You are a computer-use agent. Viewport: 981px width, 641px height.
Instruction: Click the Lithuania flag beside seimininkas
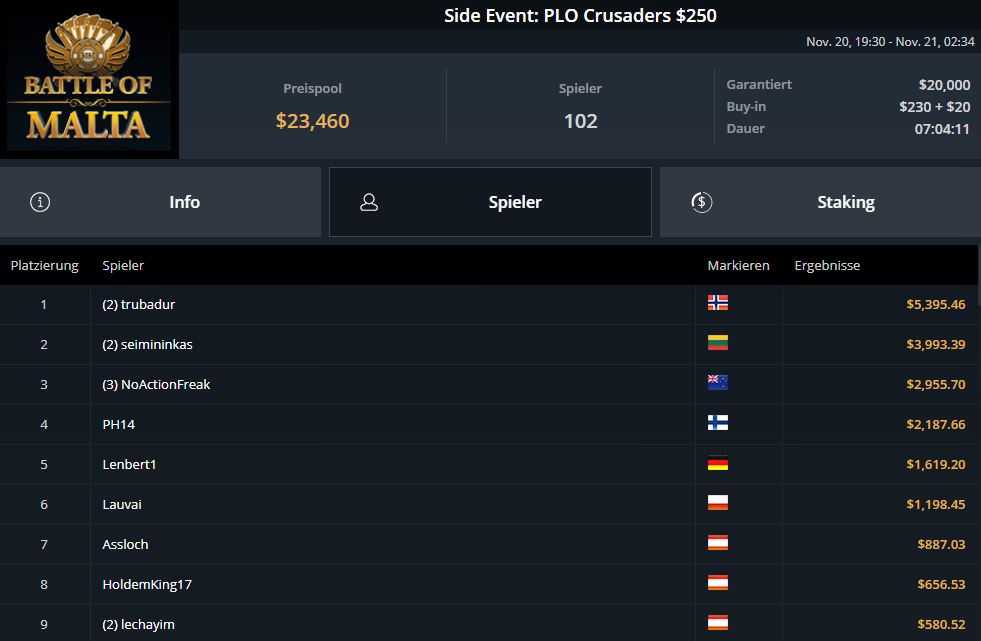pos(717,343)
